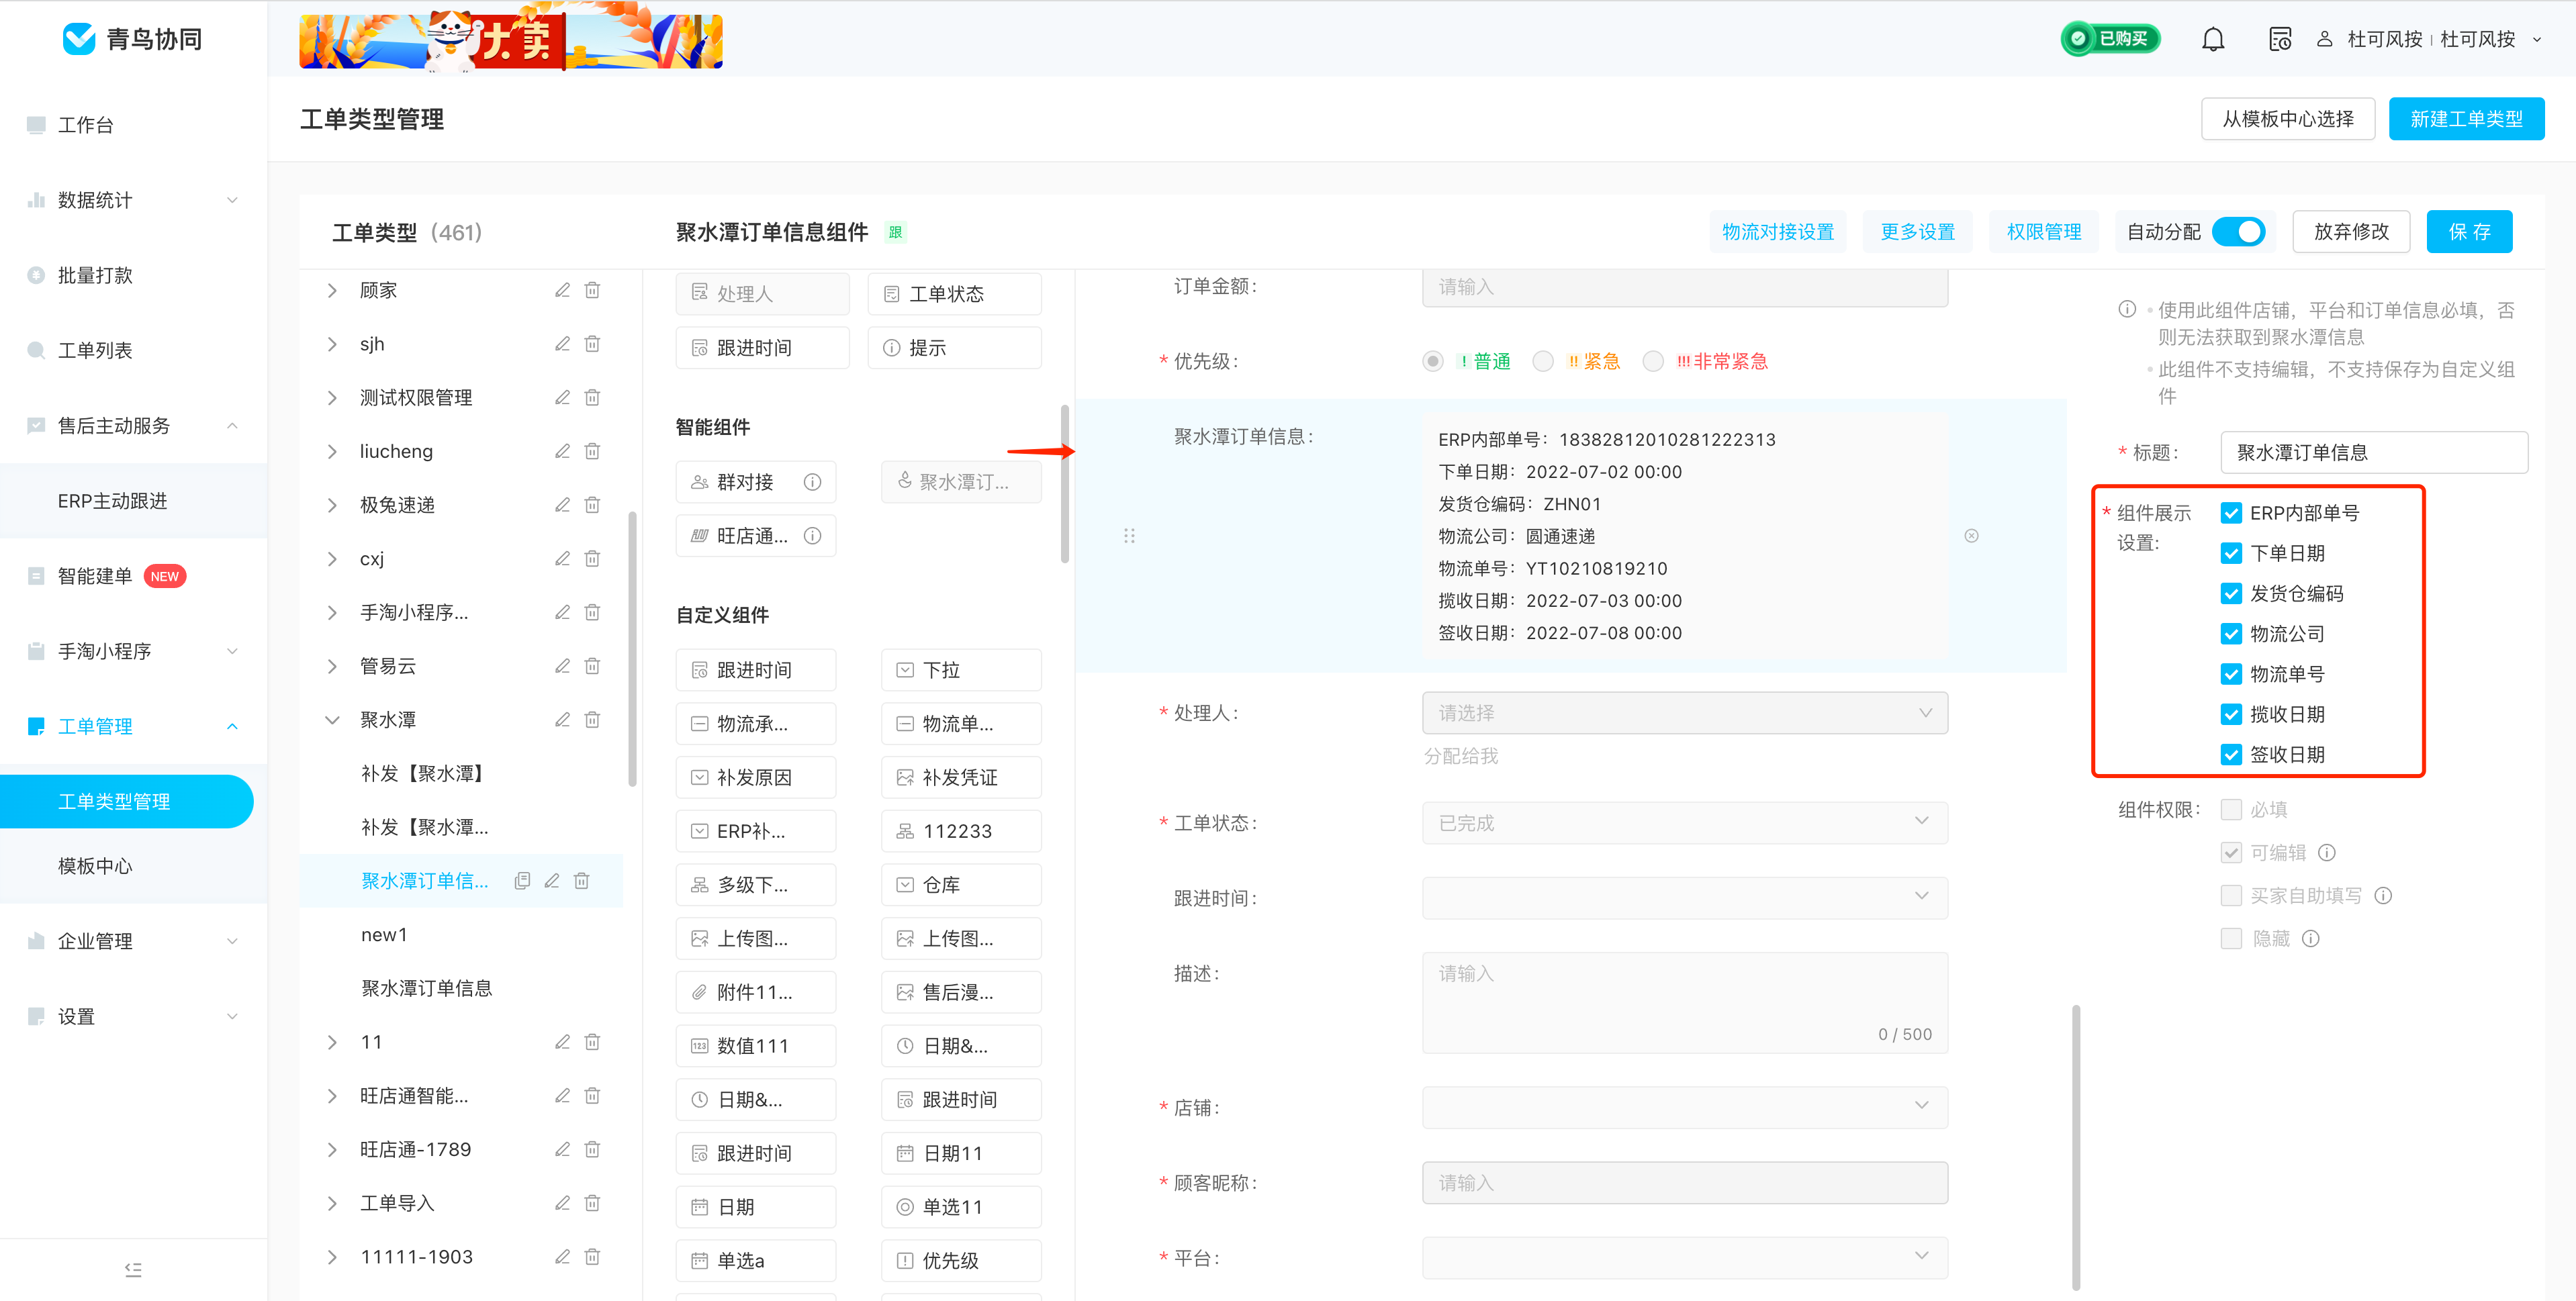Click the form preview scrollbar
The height and width of the screenshot is (1301, 2576).
click(x=2076, y=1147)
